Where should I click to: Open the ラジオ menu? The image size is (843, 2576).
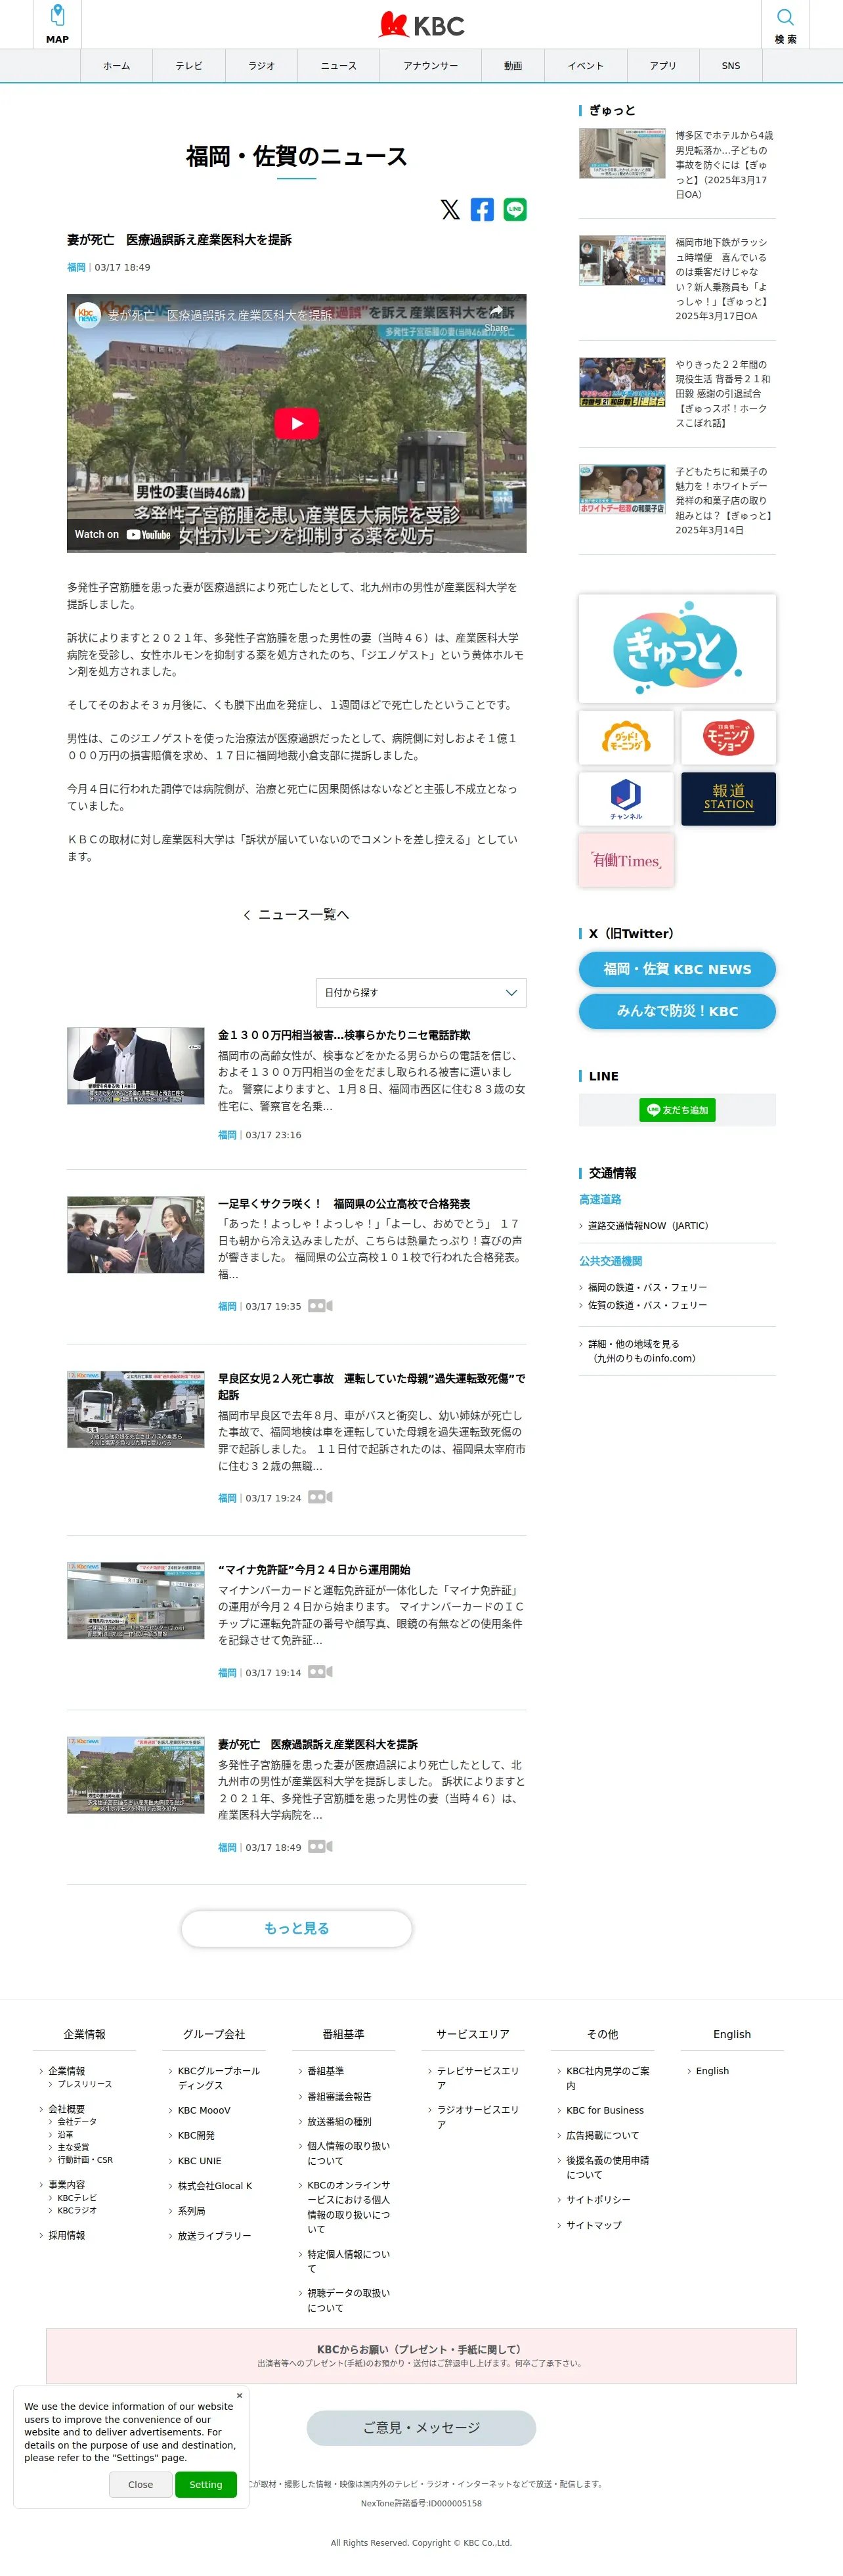pos(262,66)
